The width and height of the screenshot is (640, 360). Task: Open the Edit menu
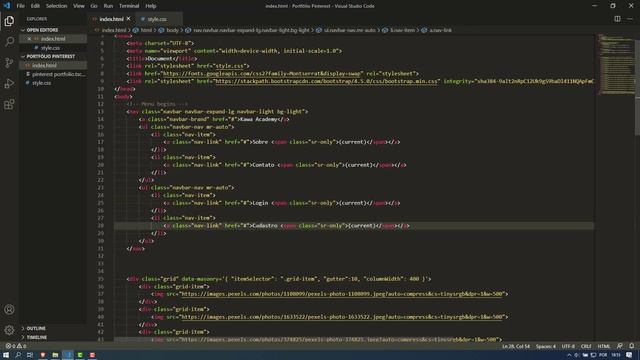35,6
